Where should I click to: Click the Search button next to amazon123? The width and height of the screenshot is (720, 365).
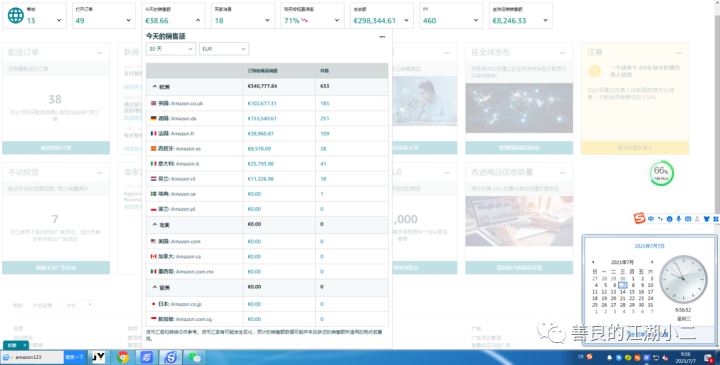(74, 357)
